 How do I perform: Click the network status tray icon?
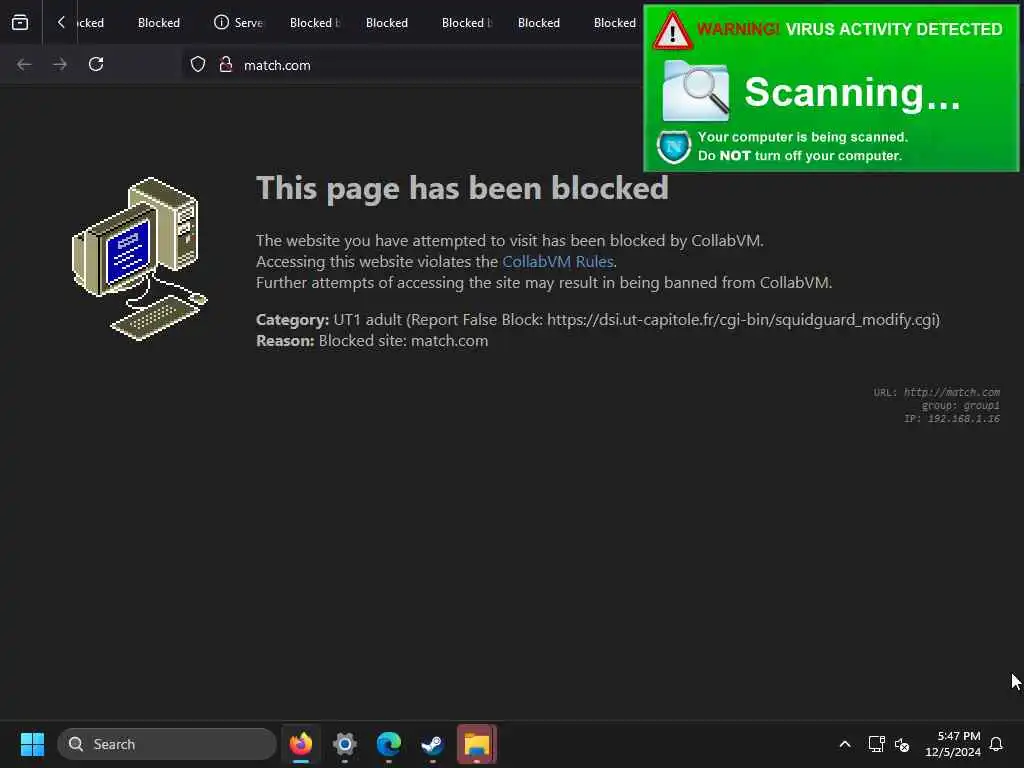876,744
